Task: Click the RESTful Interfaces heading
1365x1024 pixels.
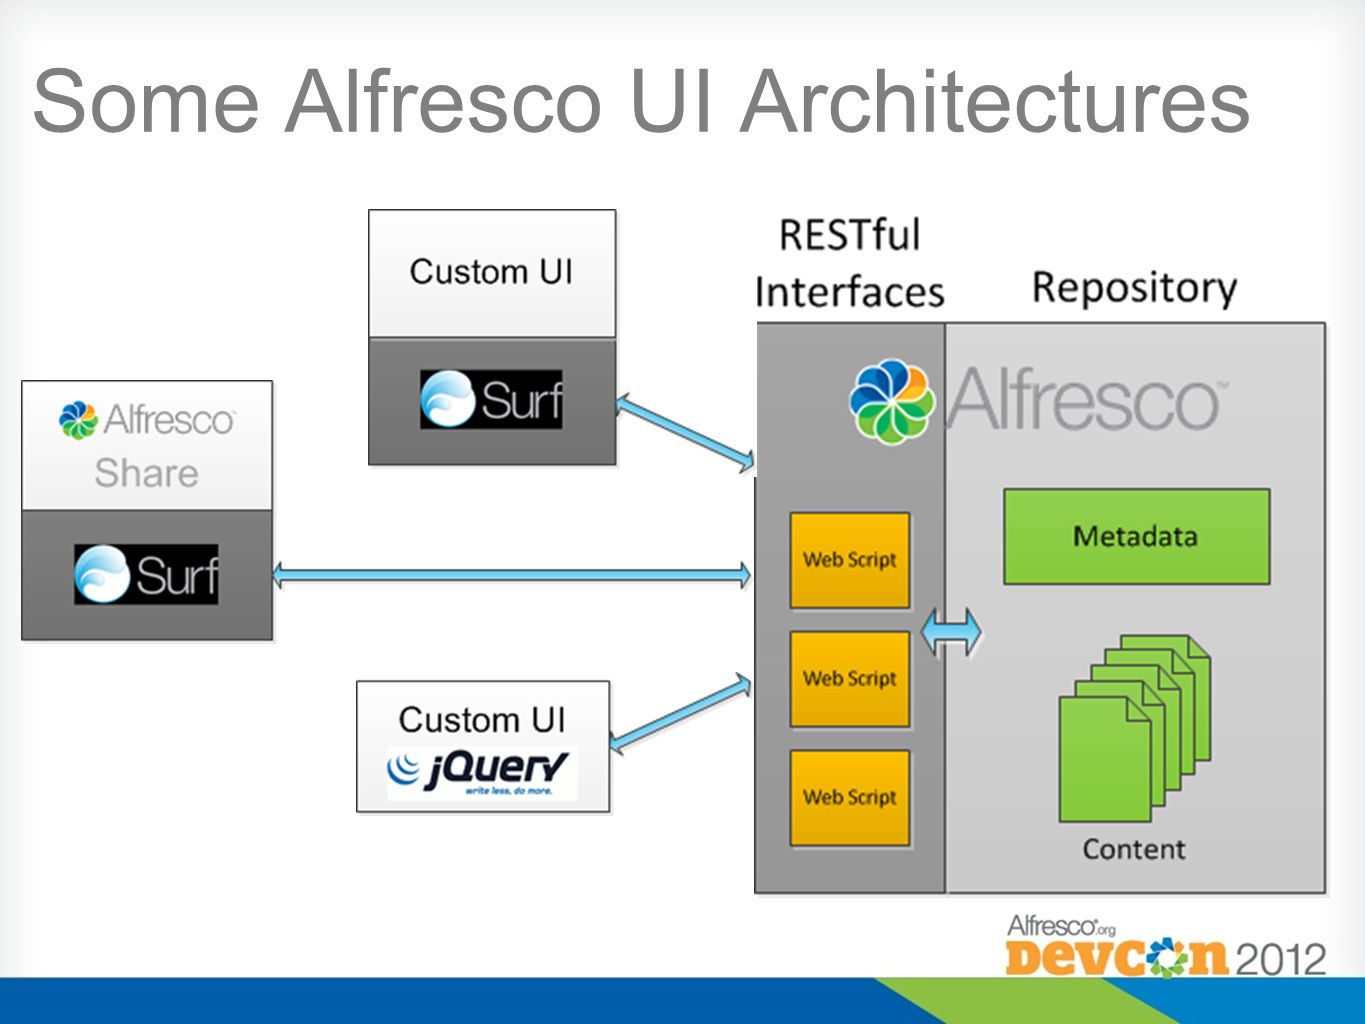Action: click(849, 263)
